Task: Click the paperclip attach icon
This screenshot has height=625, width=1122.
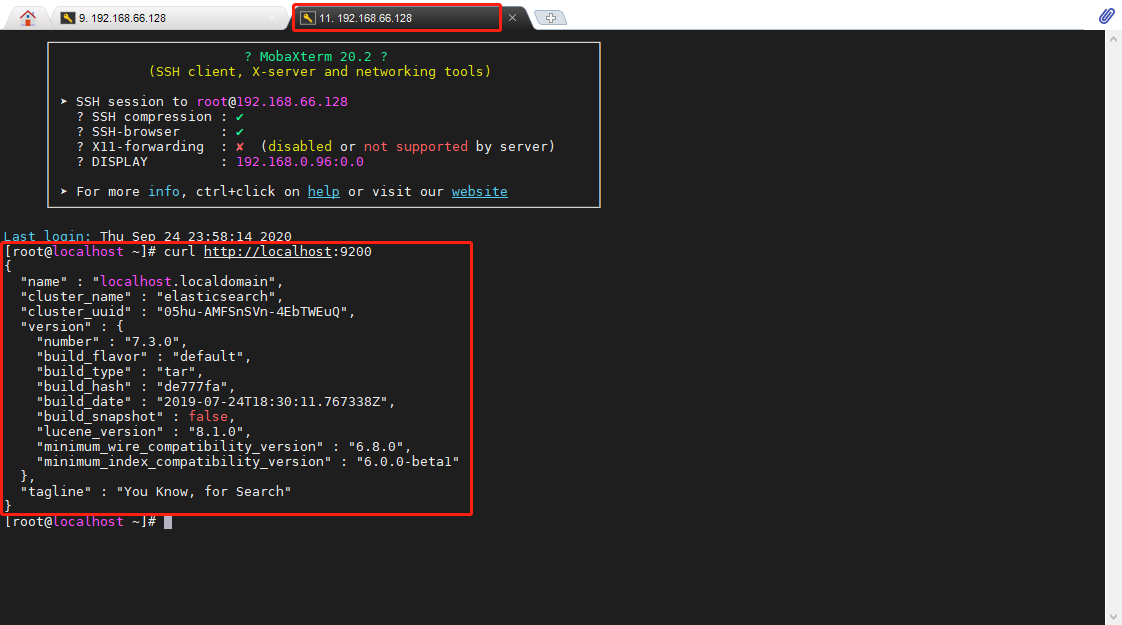Action: pos(1106,16)
